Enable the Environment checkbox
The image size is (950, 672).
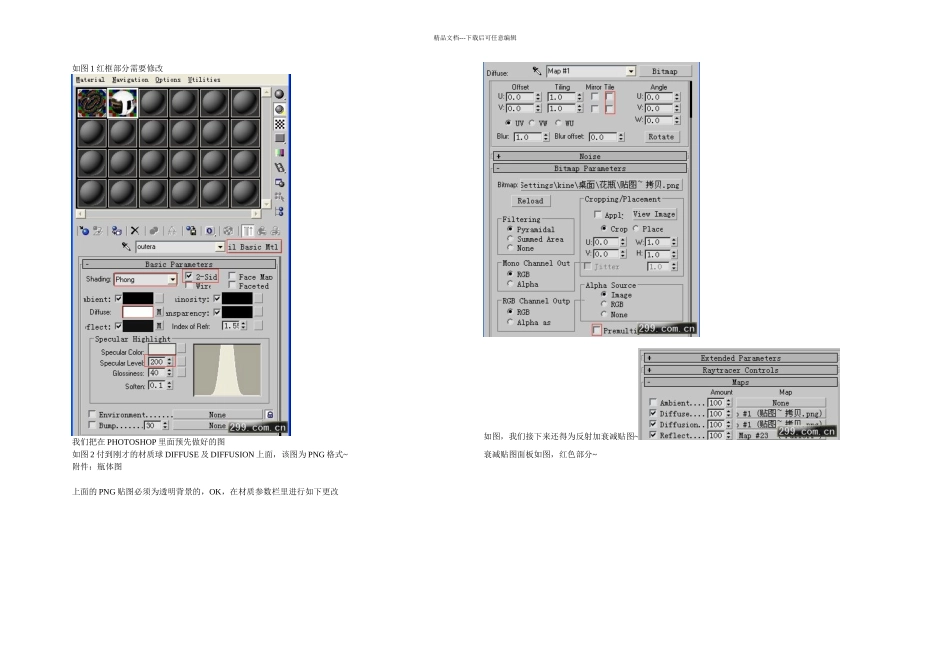[x=92, y=414]
